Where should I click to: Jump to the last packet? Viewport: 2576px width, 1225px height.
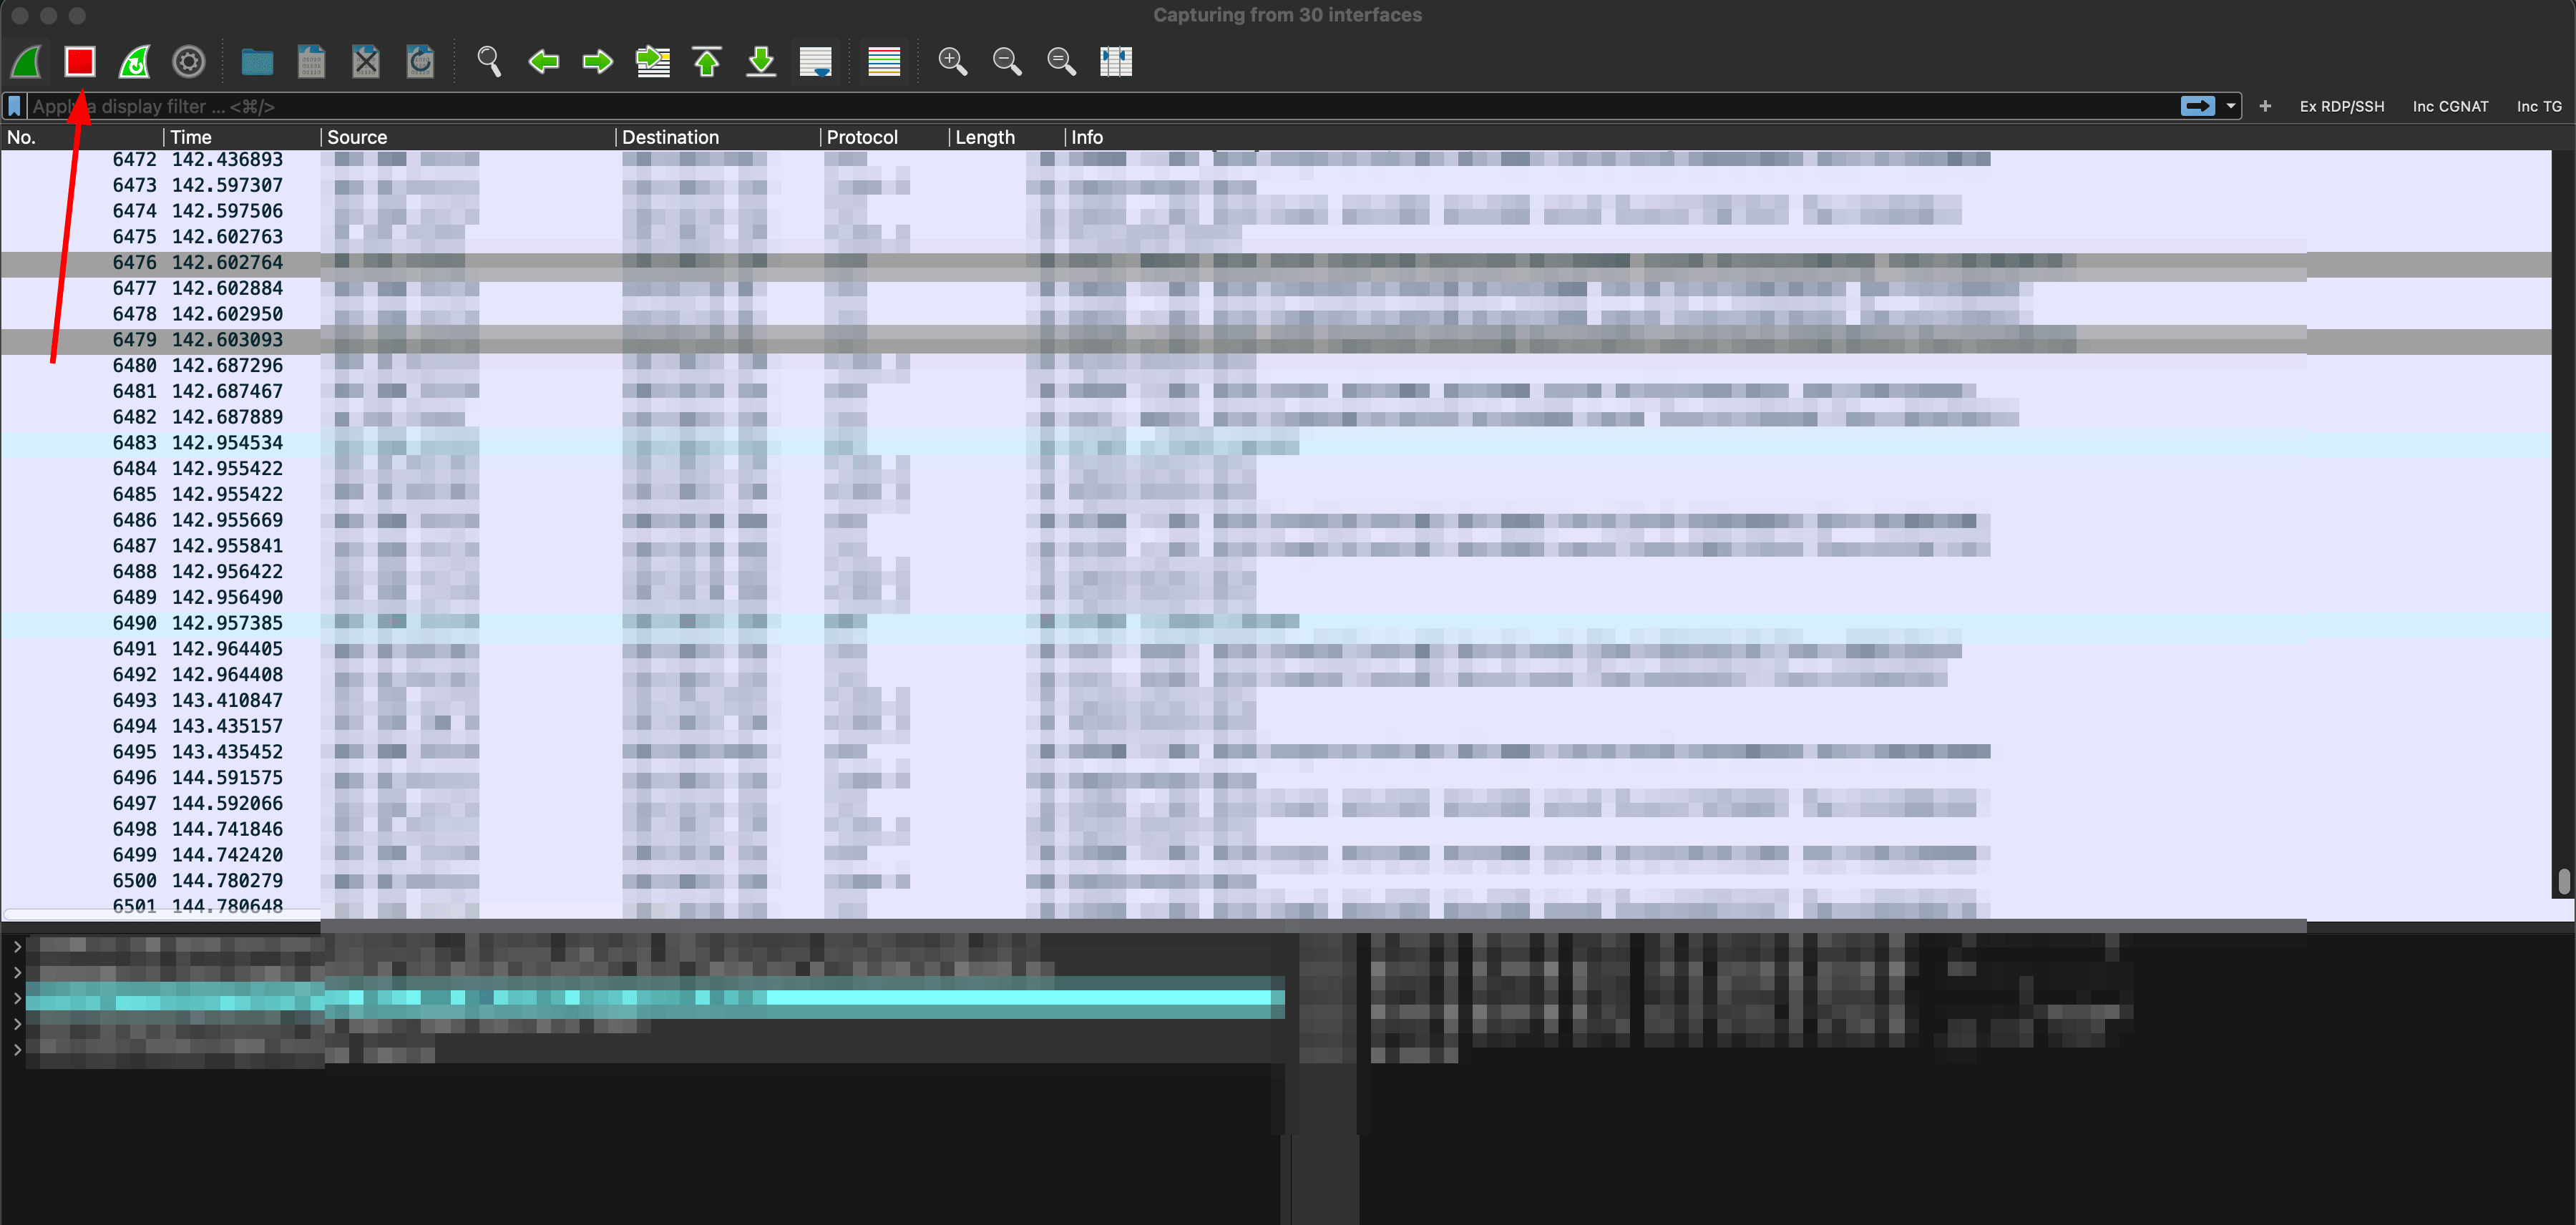pos(761,62)
